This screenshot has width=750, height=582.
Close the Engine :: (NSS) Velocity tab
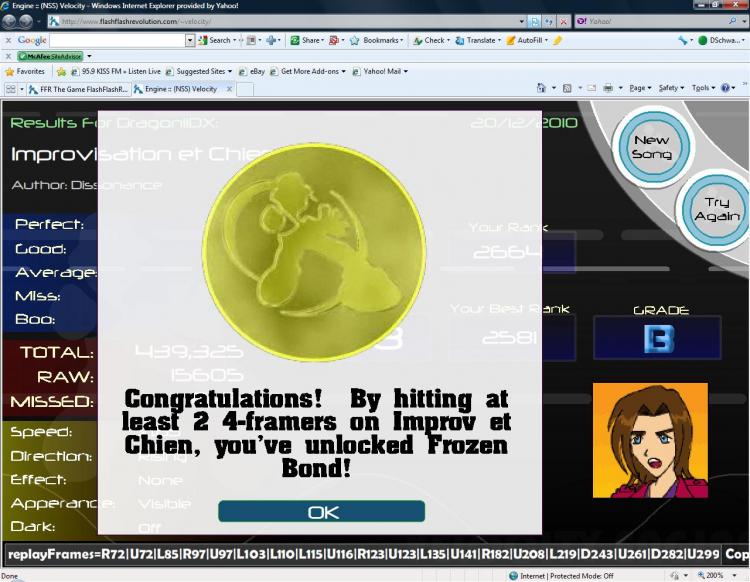point(229,89)
